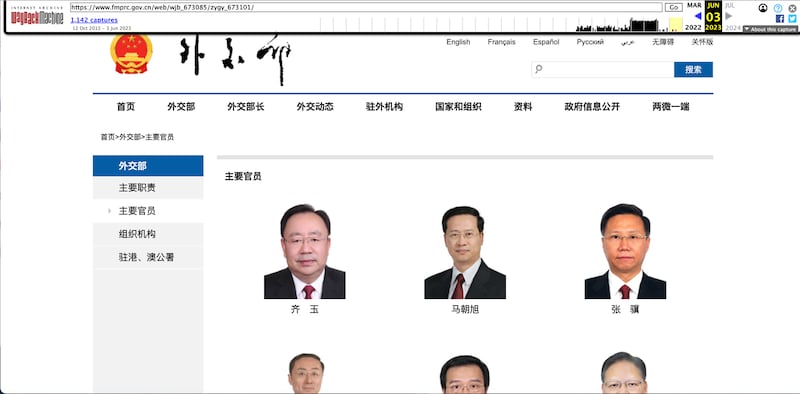
Task: Click the national emblem logo
Action: (x=131, y=54)
